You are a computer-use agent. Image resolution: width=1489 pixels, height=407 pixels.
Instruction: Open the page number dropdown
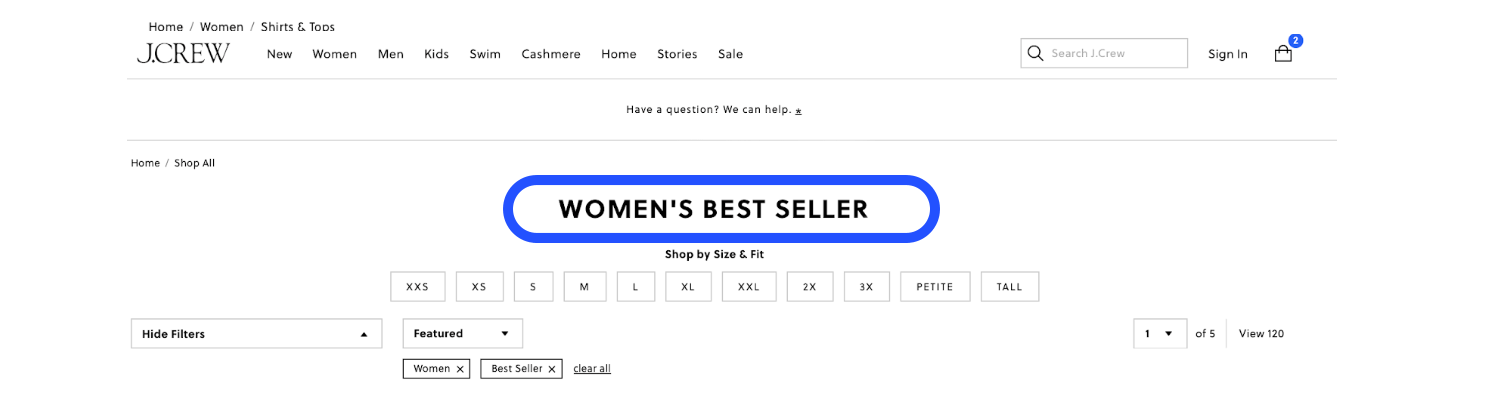(1159, 334)
